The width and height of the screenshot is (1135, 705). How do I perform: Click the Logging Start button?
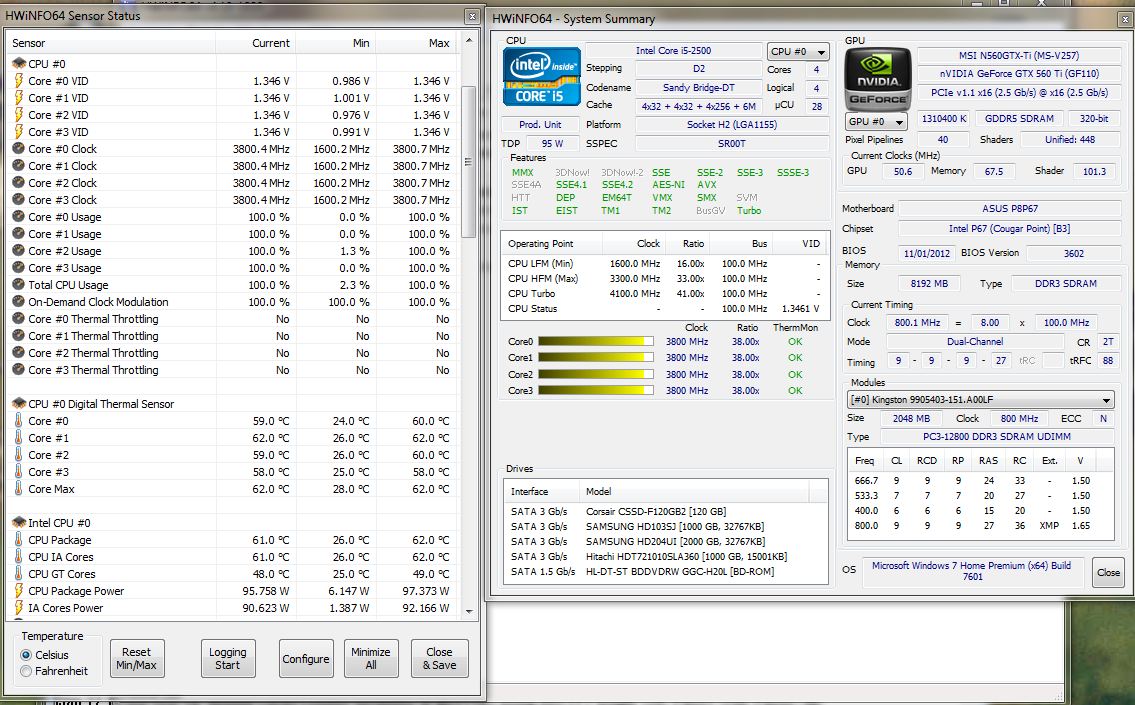pos(228,659)
